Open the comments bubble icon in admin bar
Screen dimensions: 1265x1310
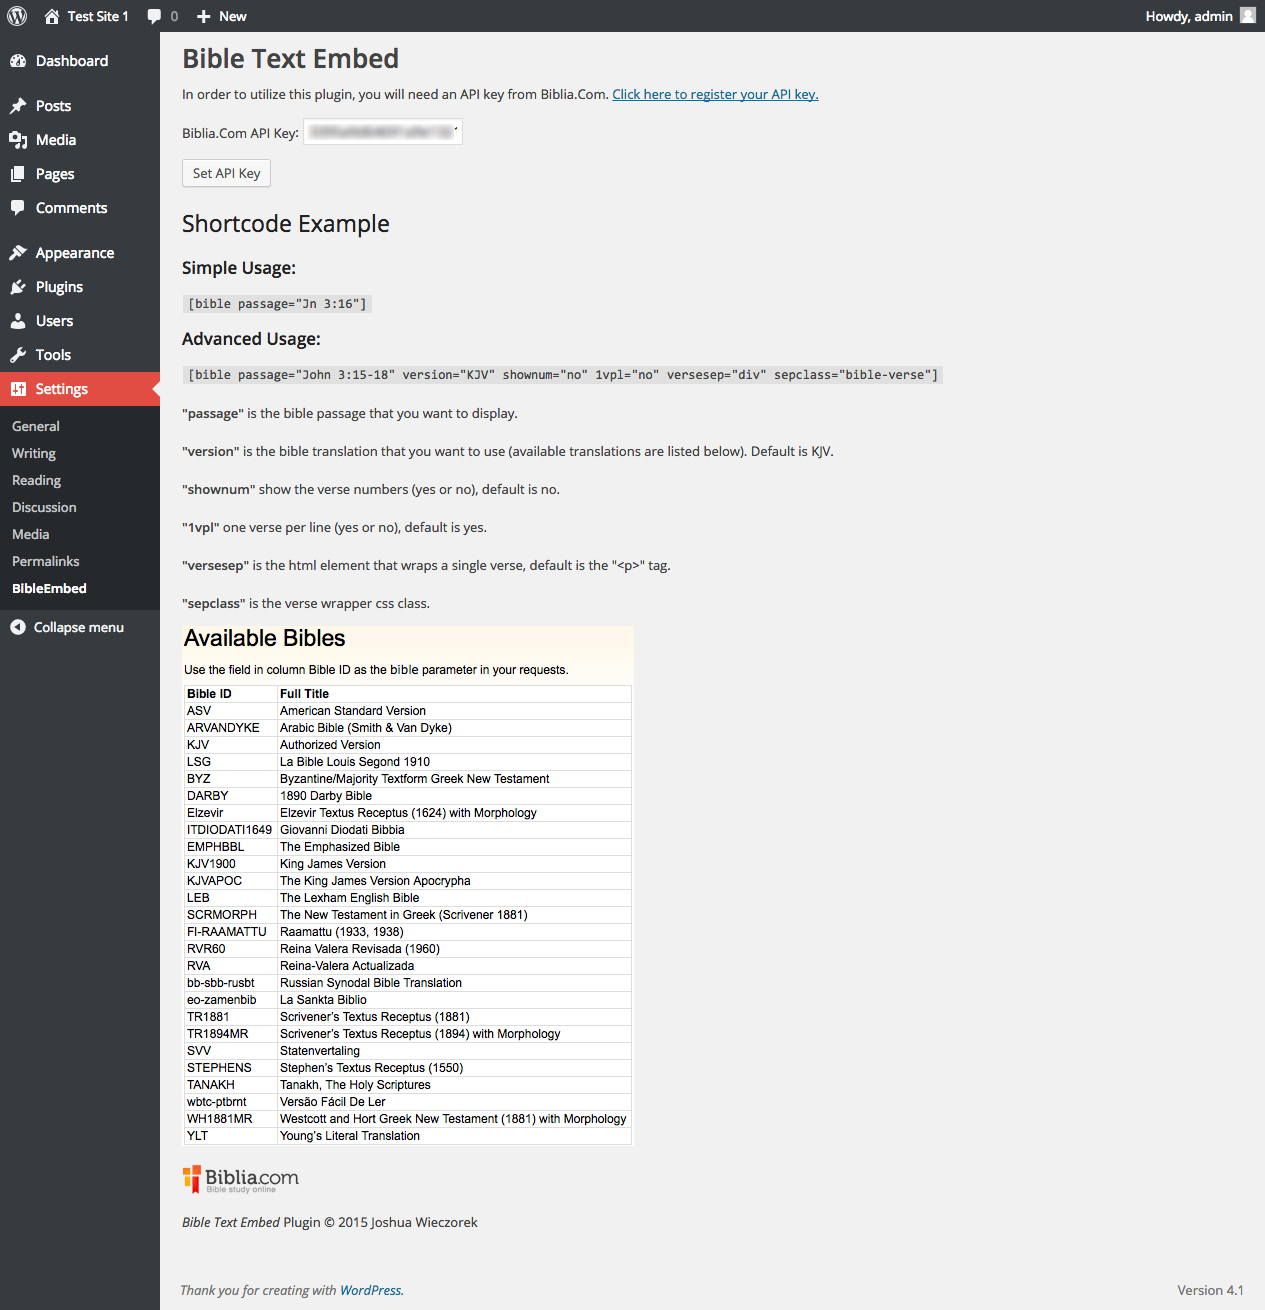pos(154,16)
